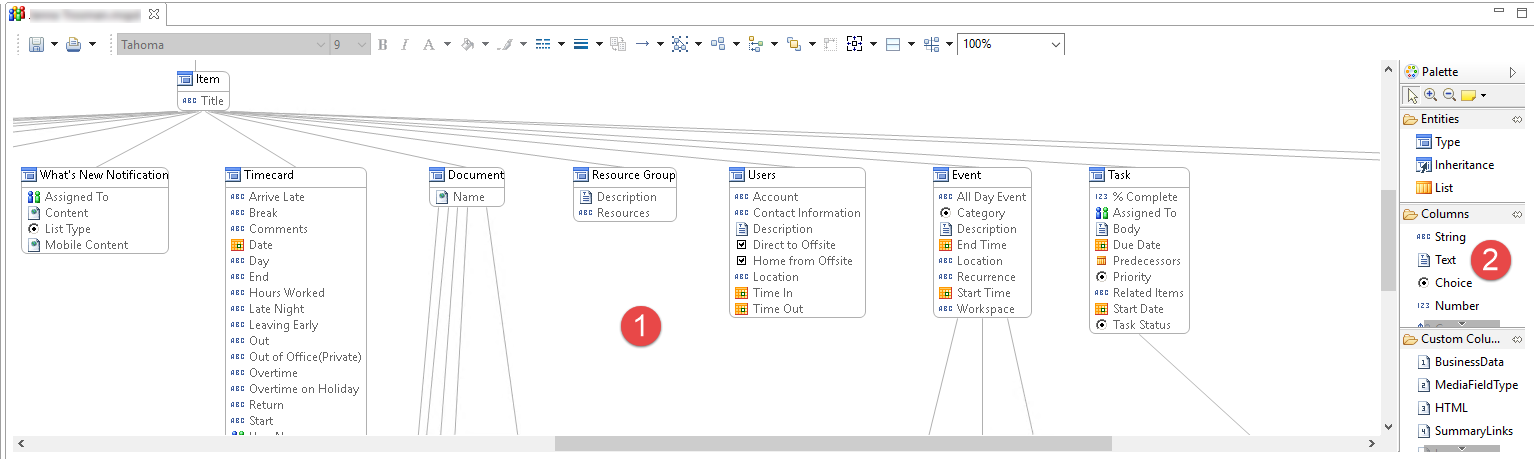Pick the BusinessData custom column tool
The height and width of the screenshot is (459, 1534).
[x=1460, y=362]
